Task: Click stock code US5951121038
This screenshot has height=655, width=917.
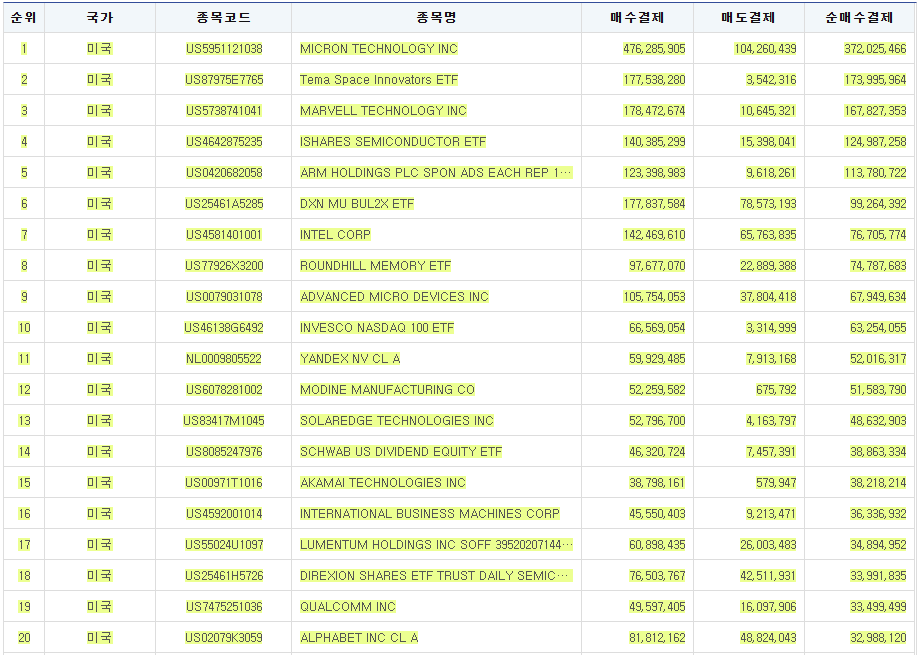Action: 224,49
